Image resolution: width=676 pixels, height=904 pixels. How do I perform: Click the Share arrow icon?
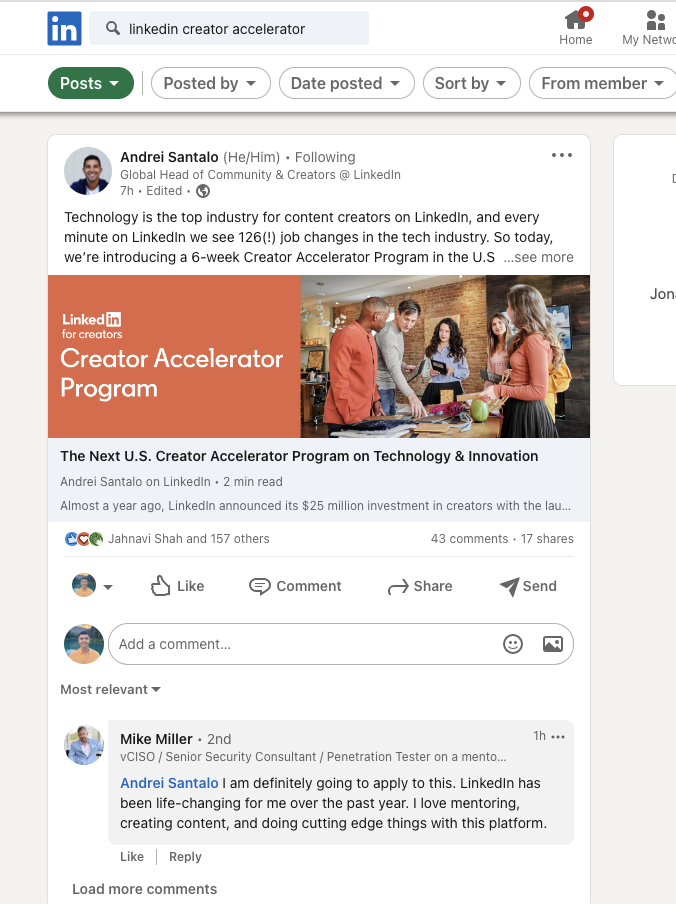click(x=399, y=586)
